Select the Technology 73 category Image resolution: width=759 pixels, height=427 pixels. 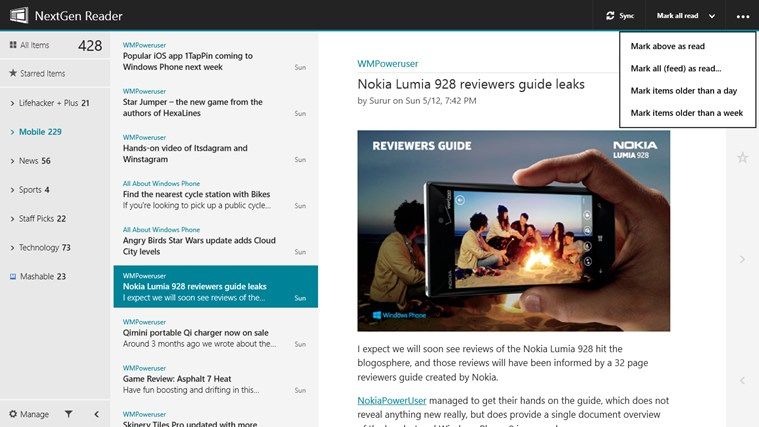click(45, 248)
